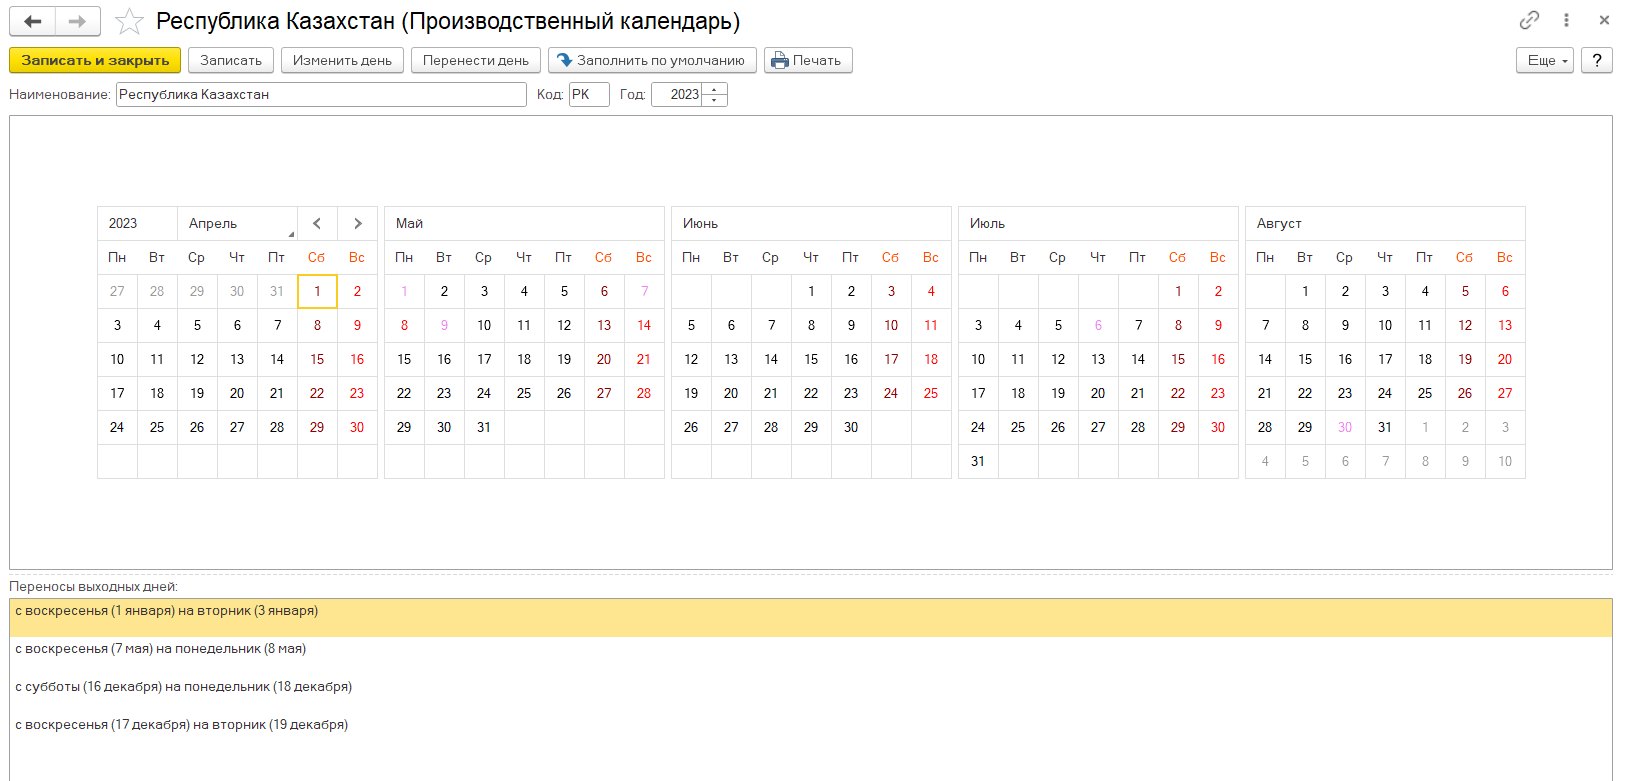The width and height of the screenshot is (1628, 781).
Task: Select April 30 in the calendar
Action: pos(357,427)
